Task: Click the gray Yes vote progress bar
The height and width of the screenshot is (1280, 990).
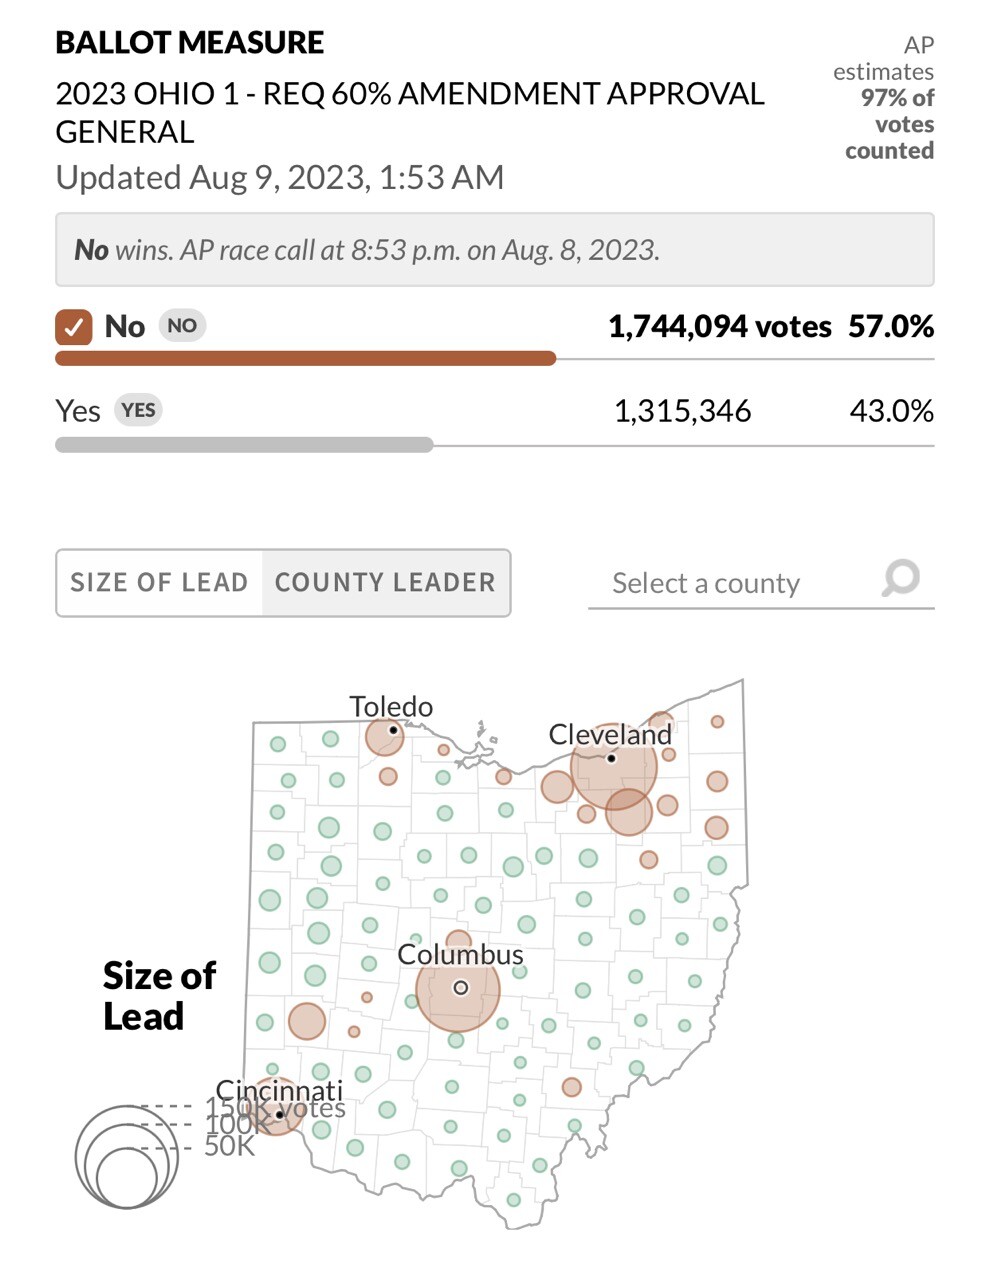Action: click(x=244, y=445)
